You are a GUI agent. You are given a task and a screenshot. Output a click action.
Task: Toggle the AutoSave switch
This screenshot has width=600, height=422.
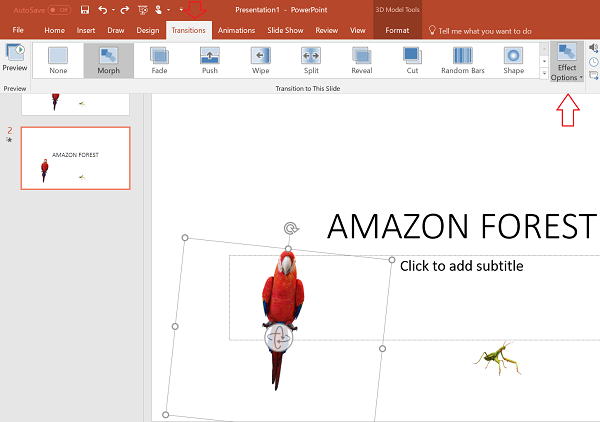tap(59, 10)
